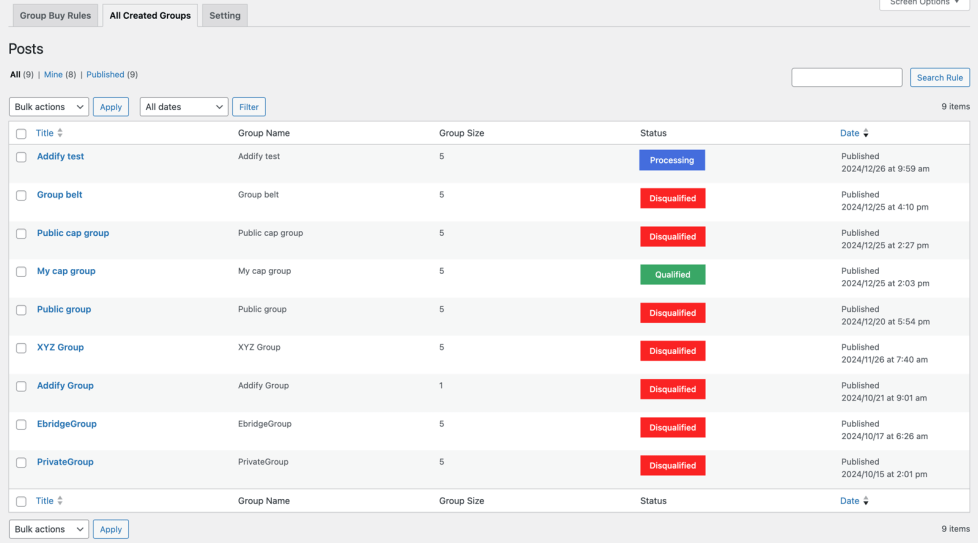
Task: Click the Disqualified badge for PrivateGroup
Action: [x=672, y=466]
